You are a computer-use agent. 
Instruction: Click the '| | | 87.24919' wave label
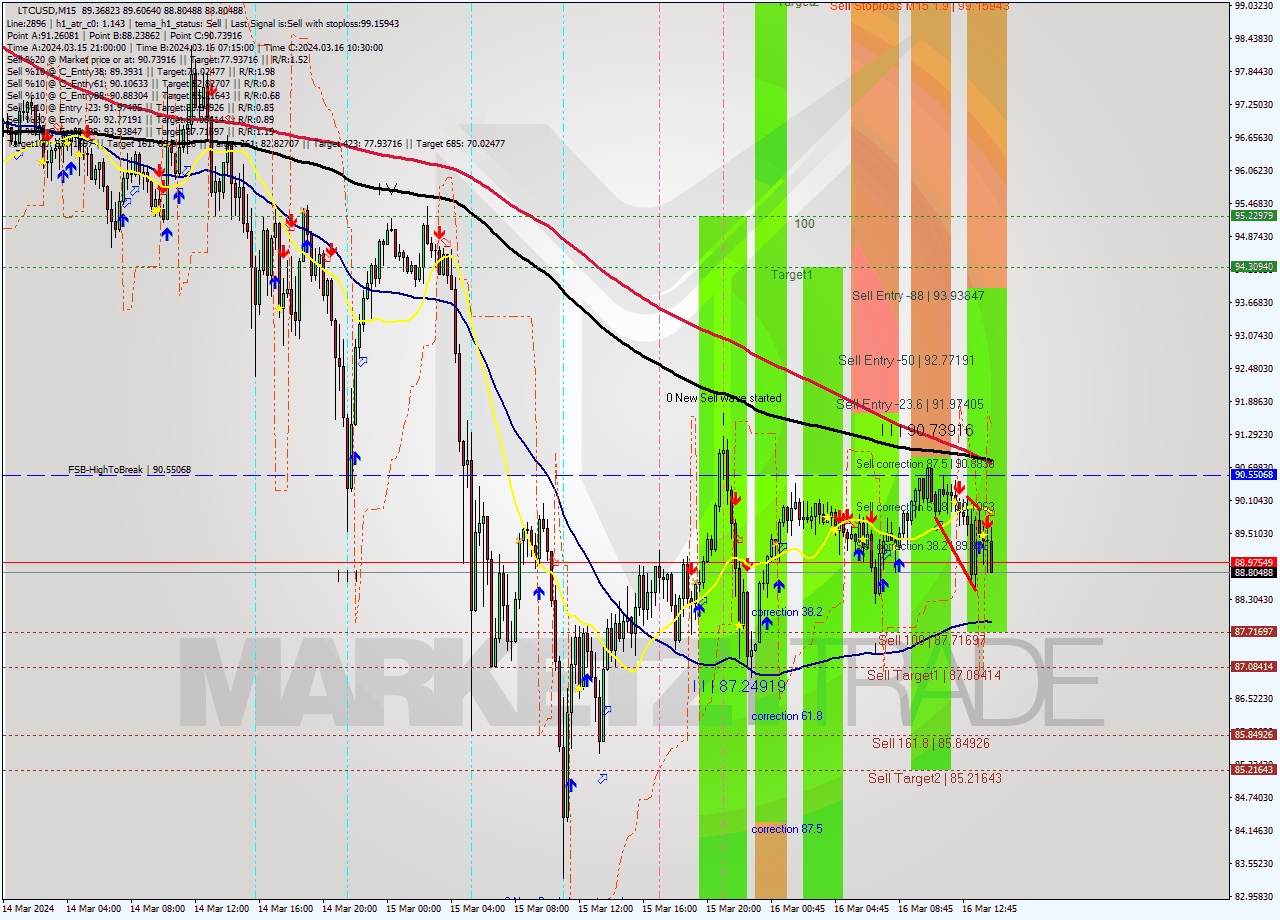coord(738,687)
